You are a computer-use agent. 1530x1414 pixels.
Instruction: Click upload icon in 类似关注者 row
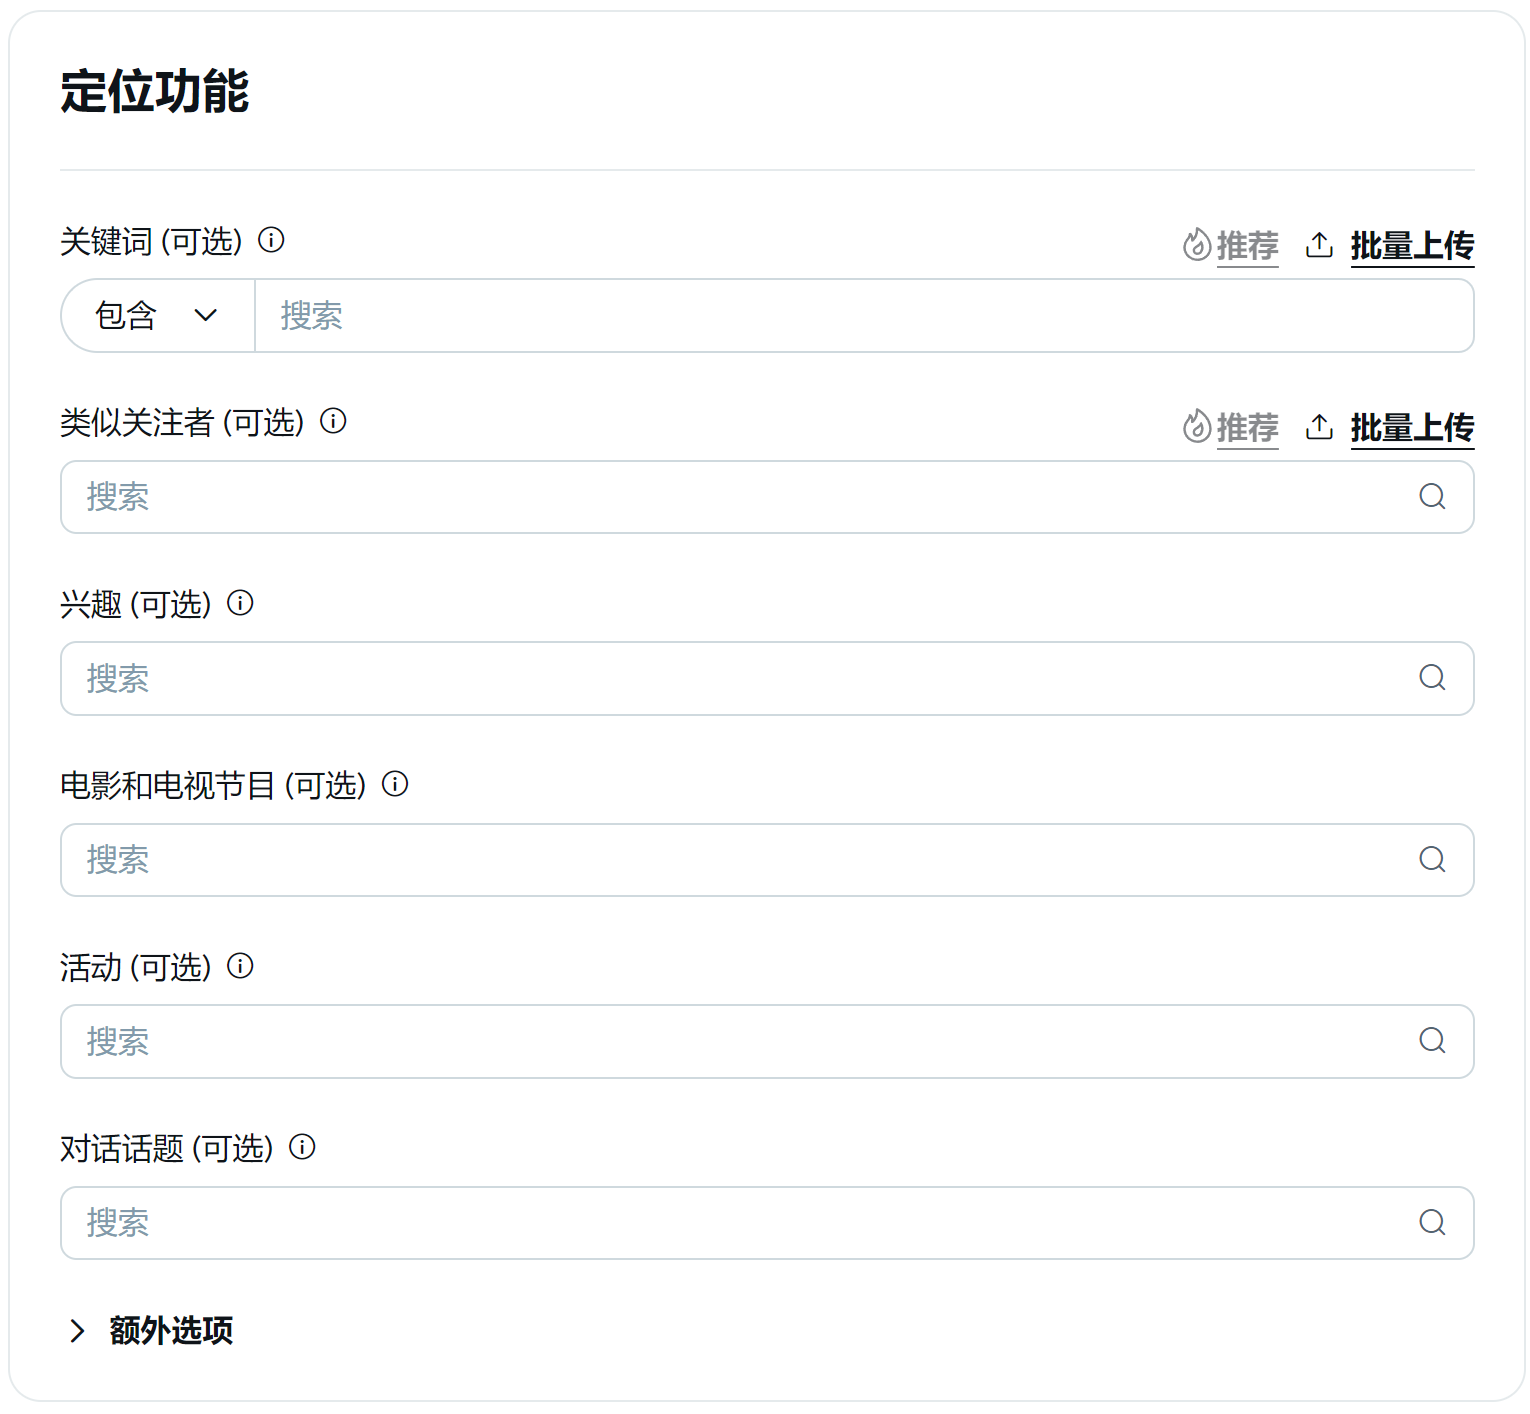[x=1319, y=427]
